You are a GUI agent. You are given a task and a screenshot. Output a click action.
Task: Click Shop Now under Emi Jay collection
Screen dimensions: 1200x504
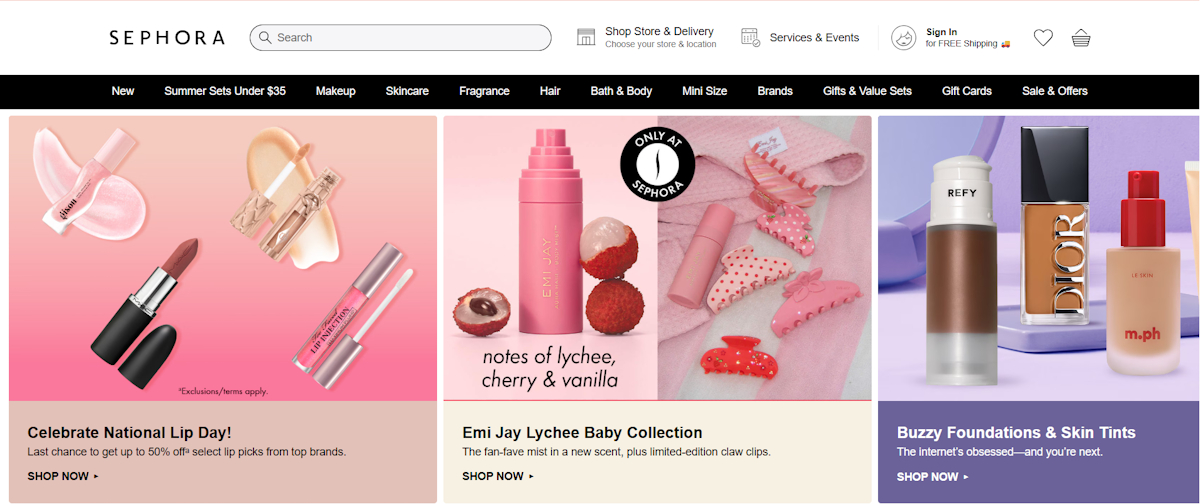click(x=497, y=476)
